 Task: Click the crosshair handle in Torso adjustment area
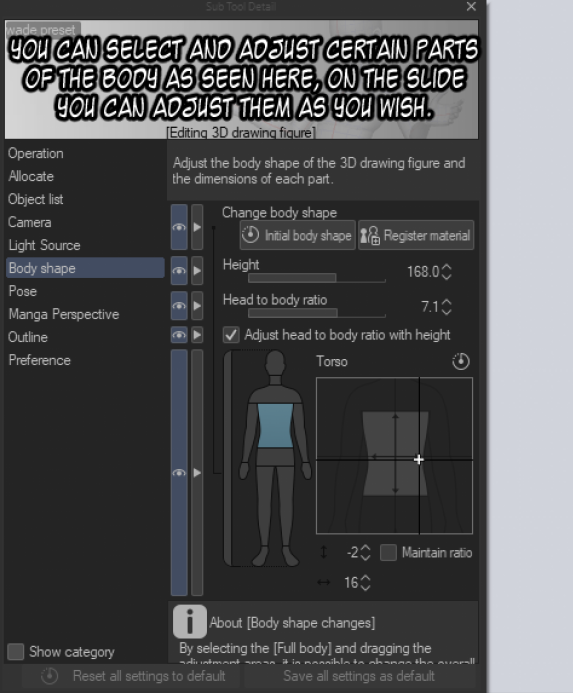[x=419, y=460]
